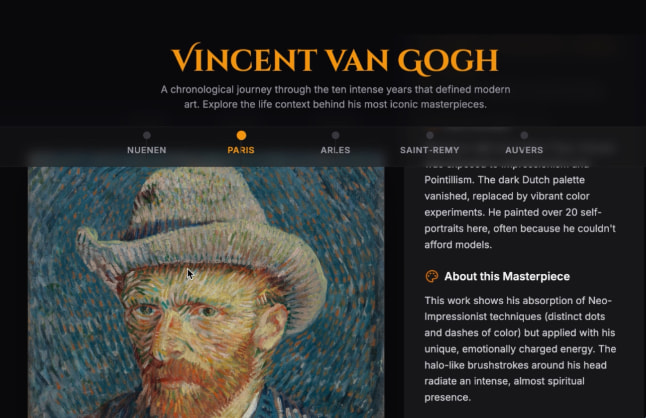Click the Vincent van Gogh title
The image size is (646, 418).
click(335, 59)
